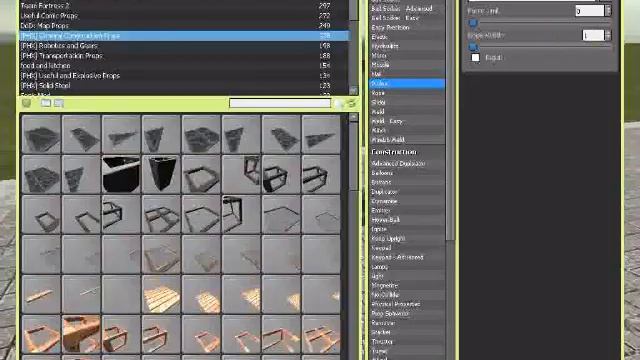Select the [PHX] Robotics and Gears category
This screenshot has height=360, width=640.
click(184, 46)
